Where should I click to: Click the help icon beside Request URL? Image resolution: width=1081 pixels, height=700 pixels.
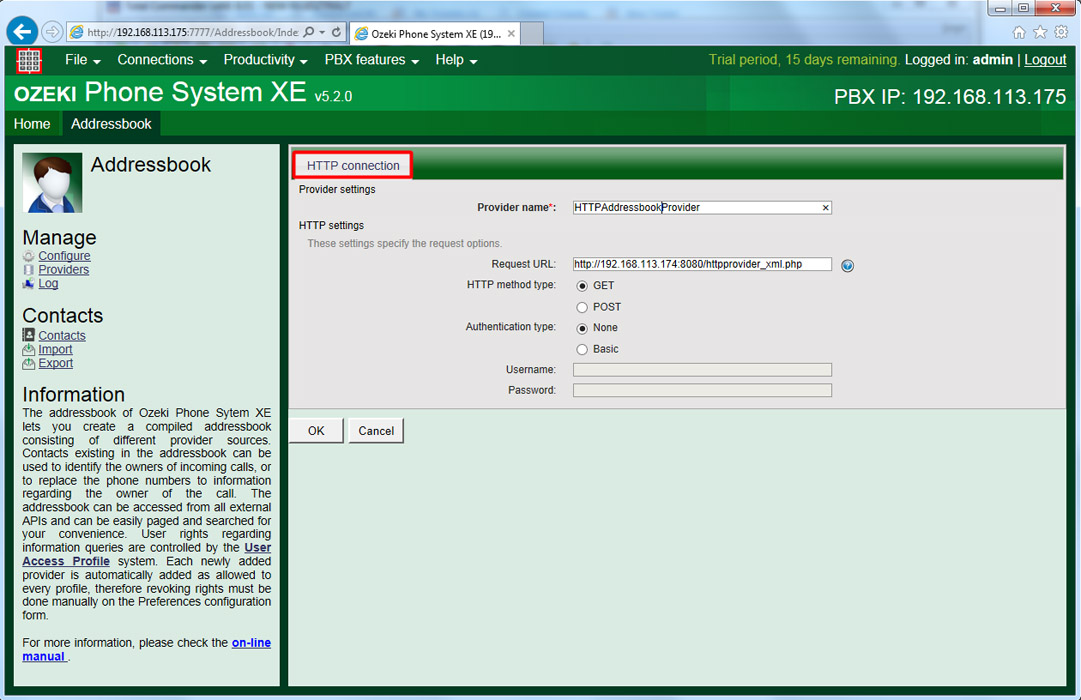point(847,266)
